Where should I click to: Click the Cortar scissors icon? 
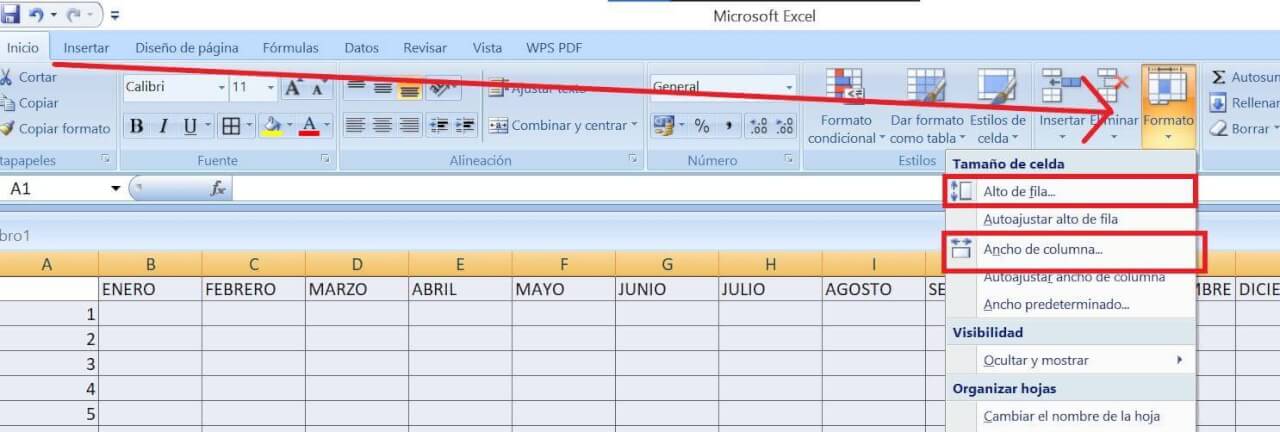[x=5, y=77]
